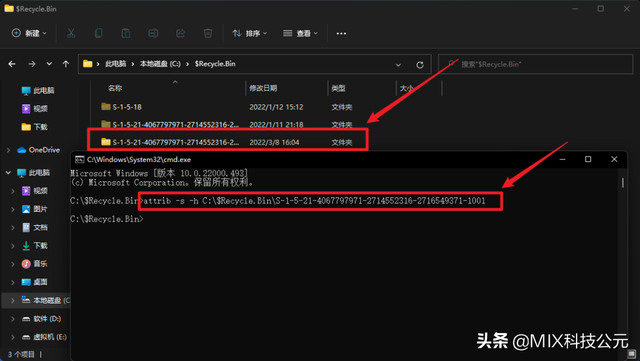Expand the 虚拟机 (E:) drive node

(13, 337)
